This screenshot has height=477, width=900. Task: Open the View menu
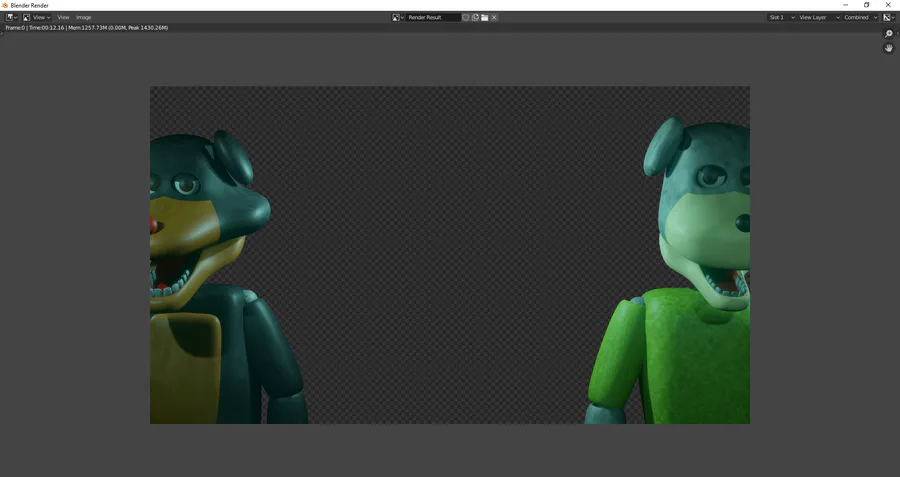(63, 17)
